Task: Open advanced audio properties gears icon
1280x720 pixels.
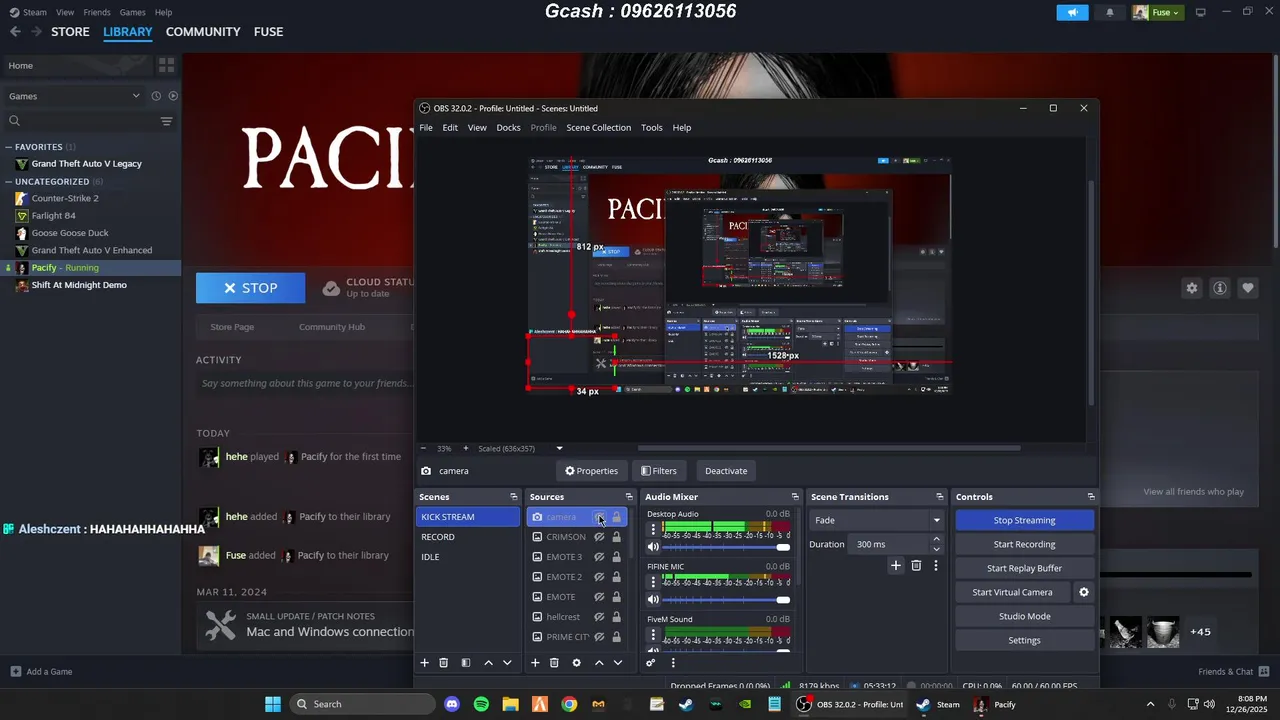Action: (650, 663)
